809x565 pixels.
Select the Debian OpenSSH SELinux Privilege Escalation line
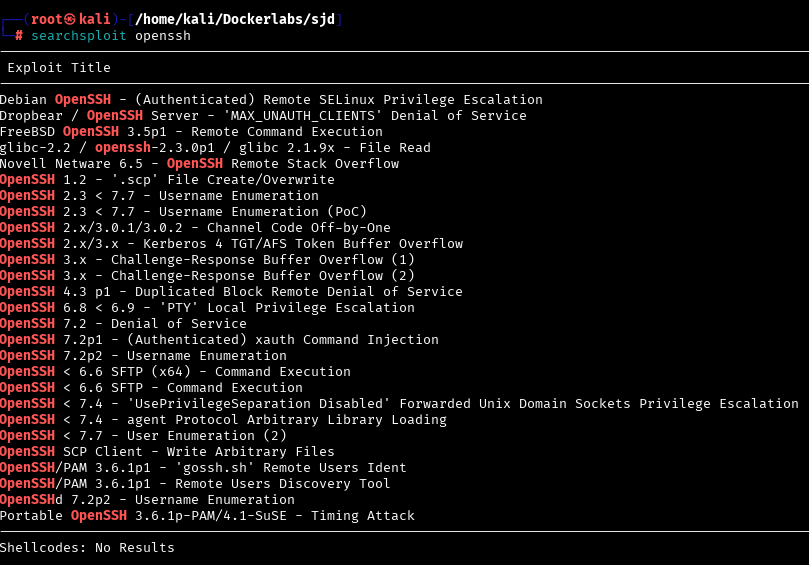(x=271, y=100)
